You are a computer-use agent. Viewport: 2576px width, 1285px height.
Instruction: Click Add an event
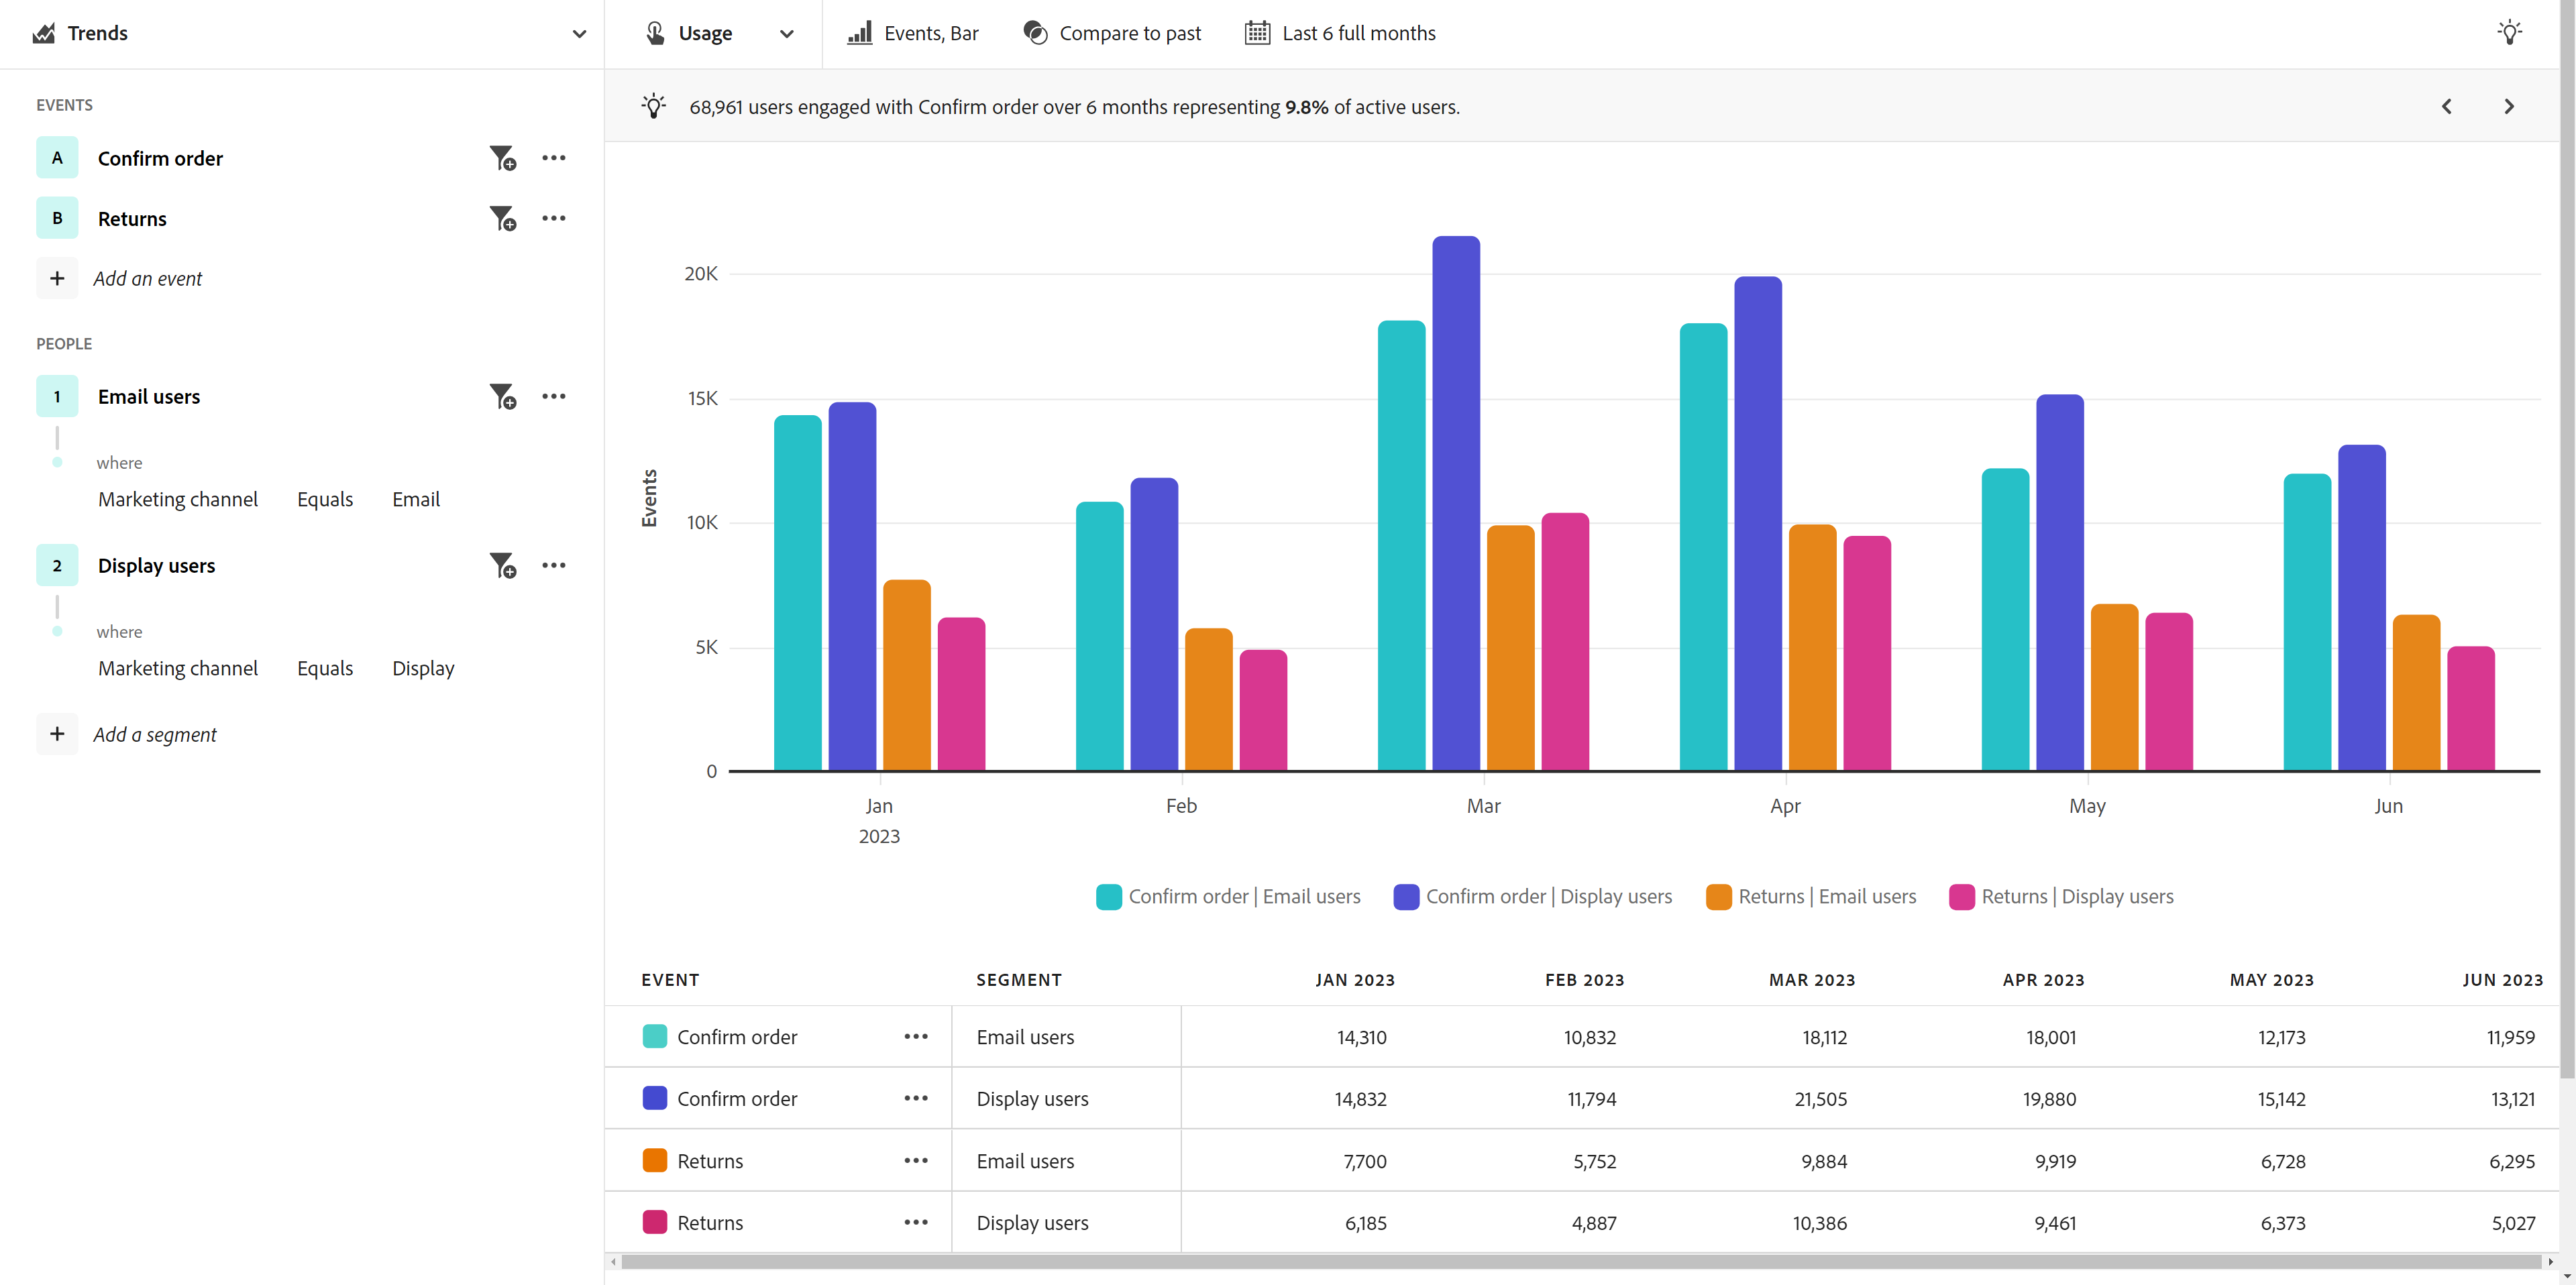point(147,278)
